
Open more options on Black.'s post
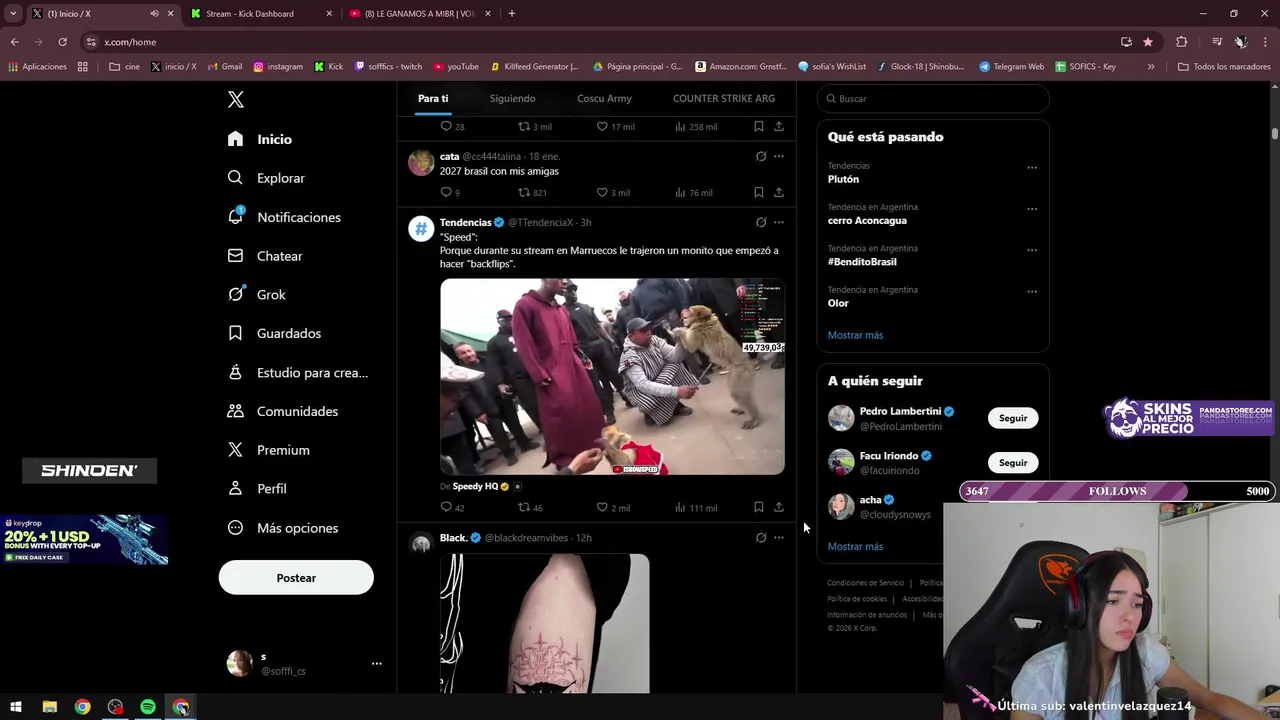coord(779,538)
